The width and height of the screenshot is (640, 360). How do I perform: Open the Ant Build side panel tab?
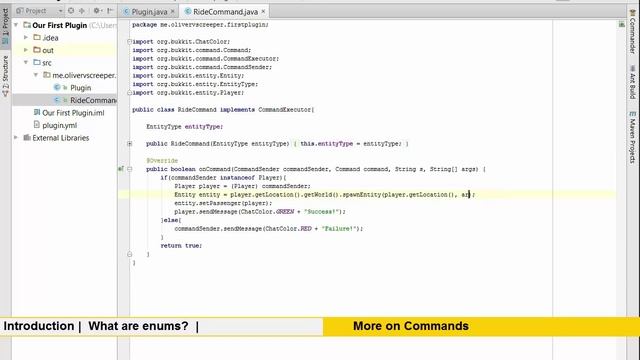(632, 82)
